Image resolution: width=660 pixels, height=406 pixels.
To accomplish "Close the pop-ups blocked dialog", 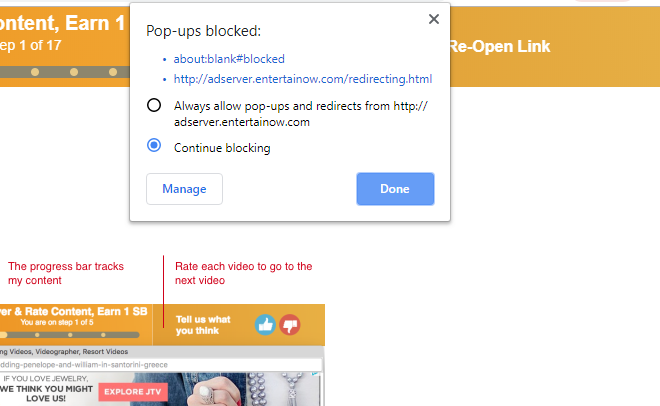I will coord(434,19).
